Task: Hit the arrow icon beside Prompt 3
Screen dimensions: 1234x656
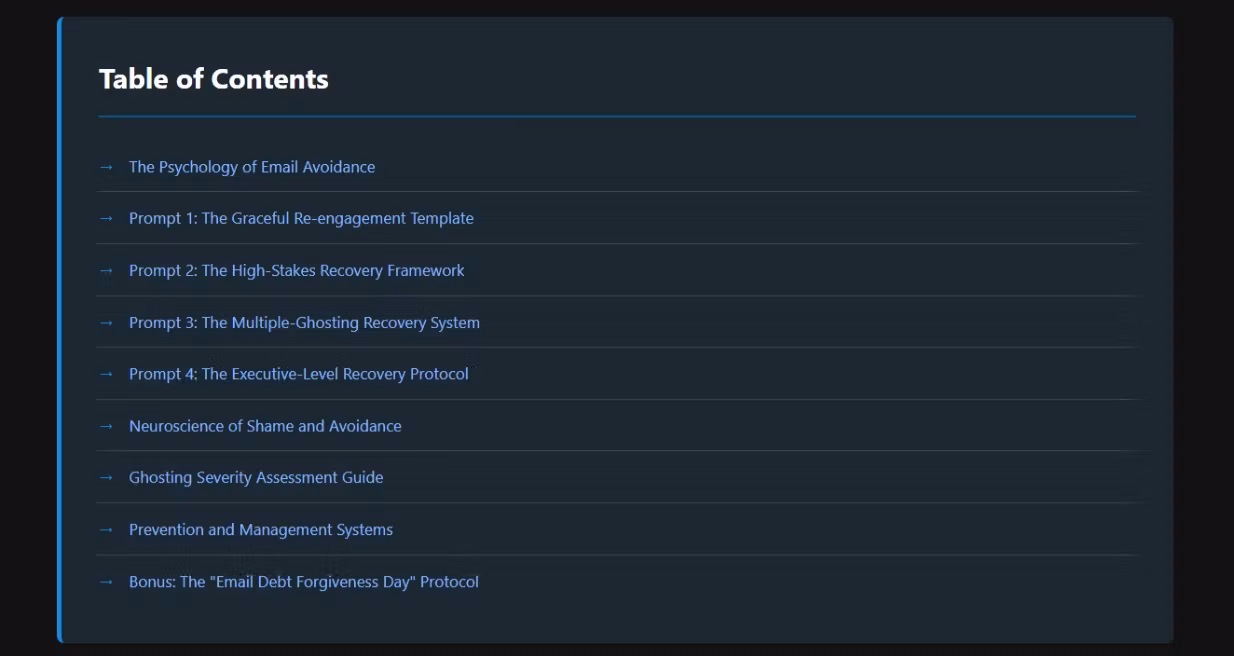Action: click(106, 322)
